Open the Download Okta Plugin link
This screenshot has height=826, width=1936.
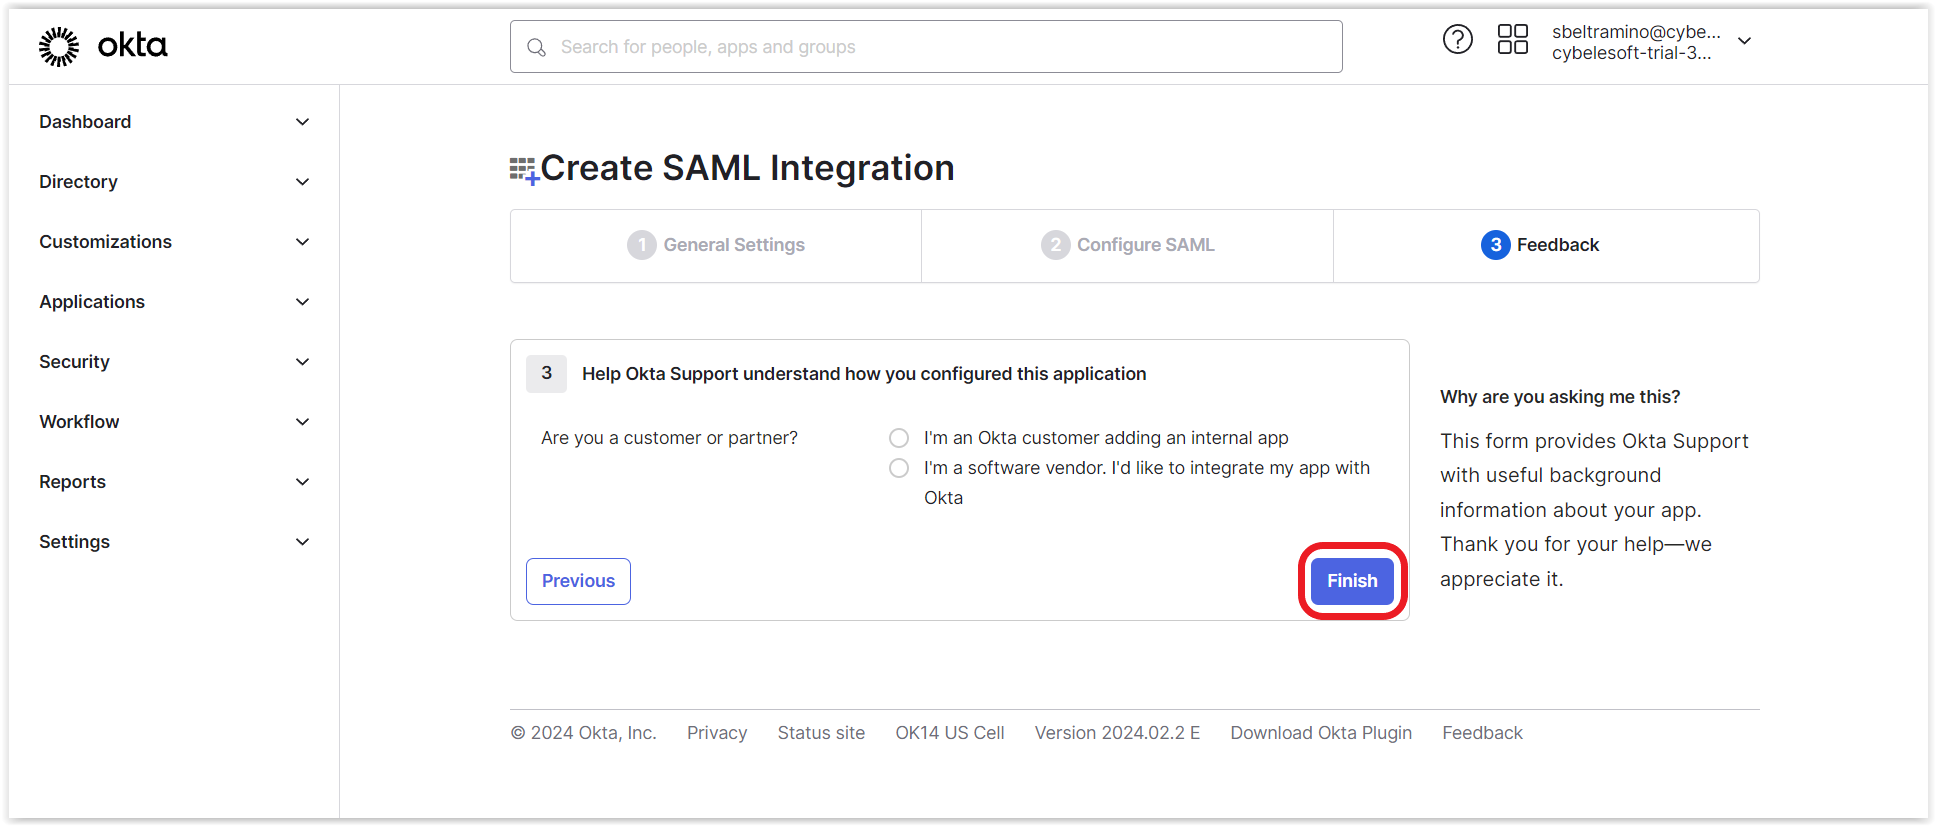tap(1321, 733)
